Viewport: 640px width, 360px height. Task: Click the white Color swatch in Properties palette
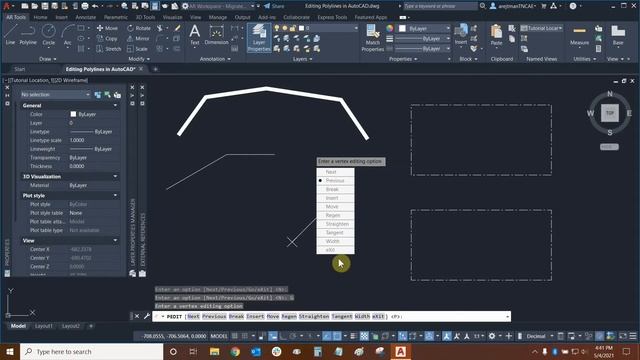[73, 114]
